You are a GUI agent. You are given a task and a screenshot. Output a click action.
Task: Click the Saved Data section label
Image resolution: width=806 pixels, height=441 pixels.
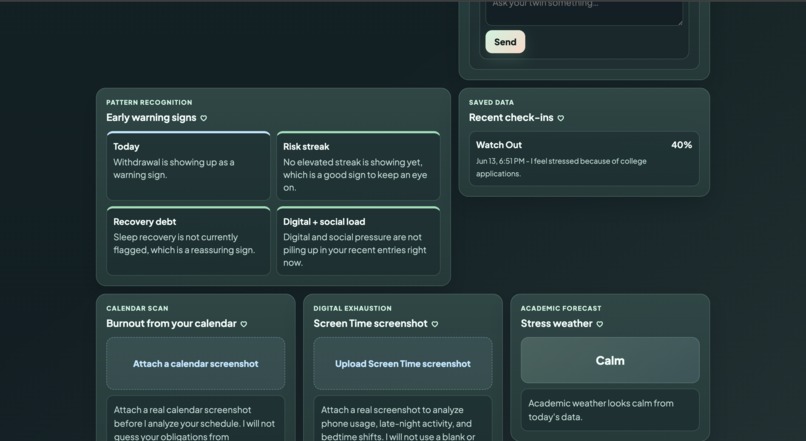(x=491, y=102)
